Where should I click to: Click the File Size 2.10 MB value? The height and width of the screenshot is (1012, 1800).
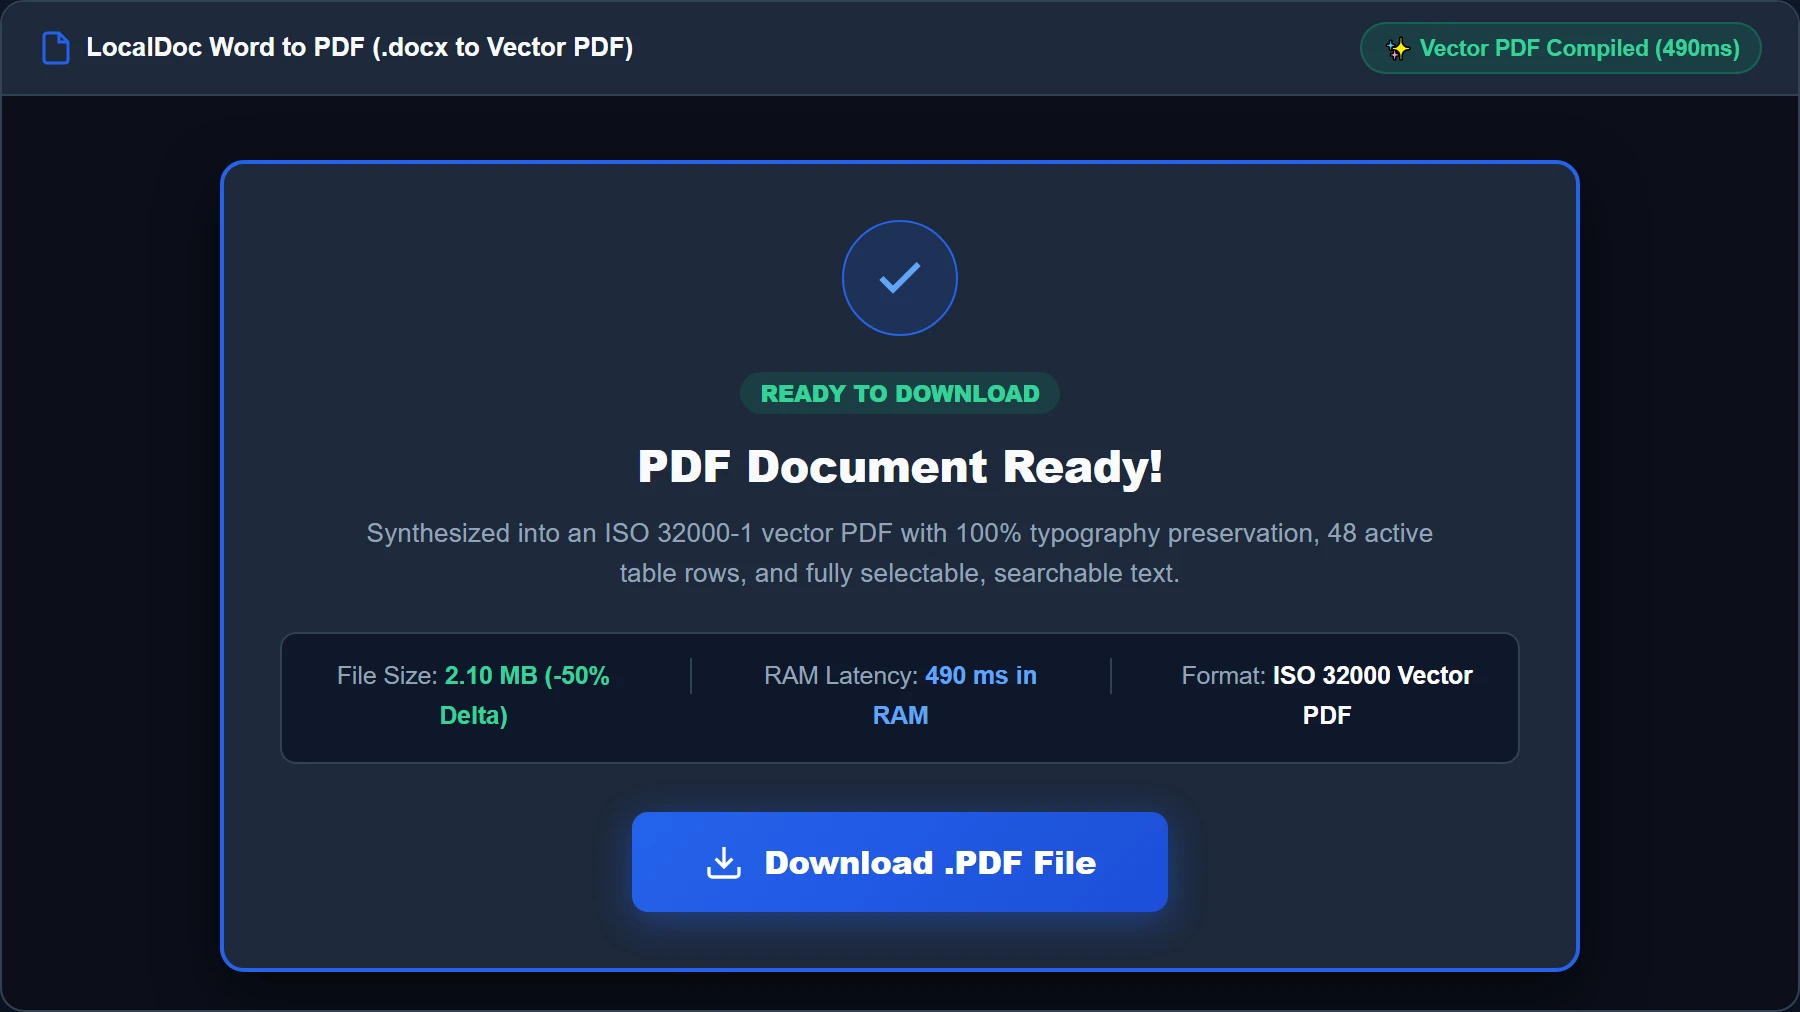[x=526, y=695]
